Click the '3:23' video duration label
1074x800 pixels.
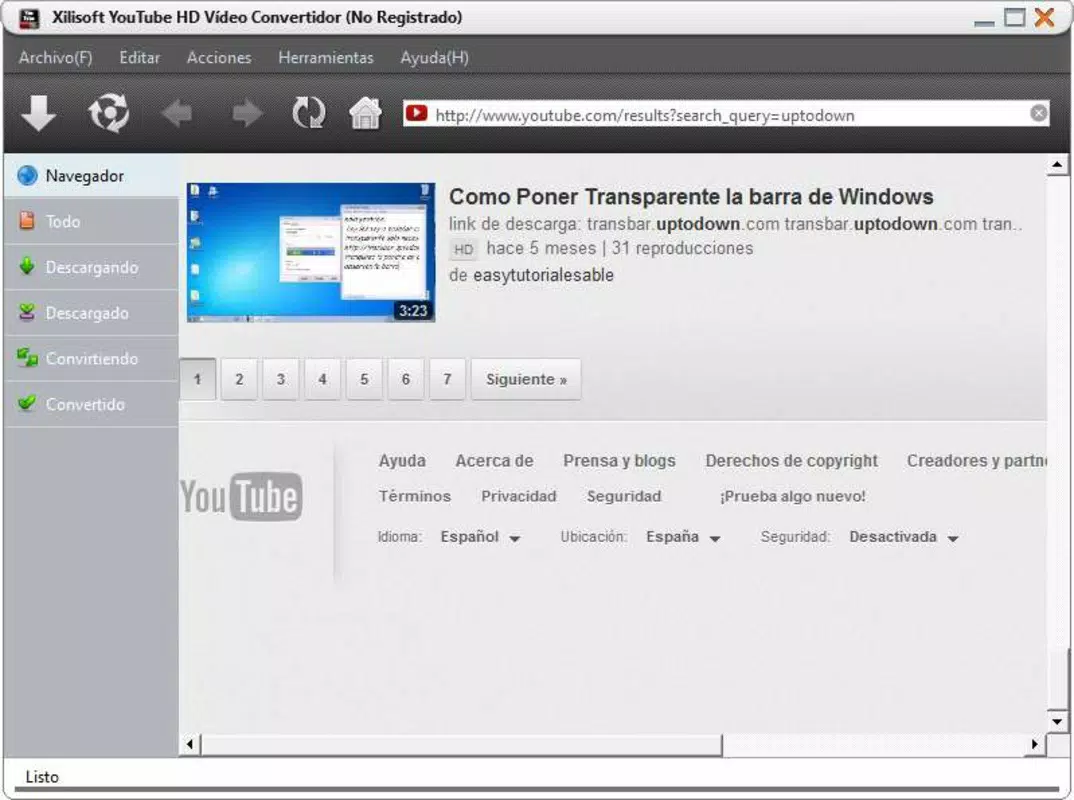(413, 311)
